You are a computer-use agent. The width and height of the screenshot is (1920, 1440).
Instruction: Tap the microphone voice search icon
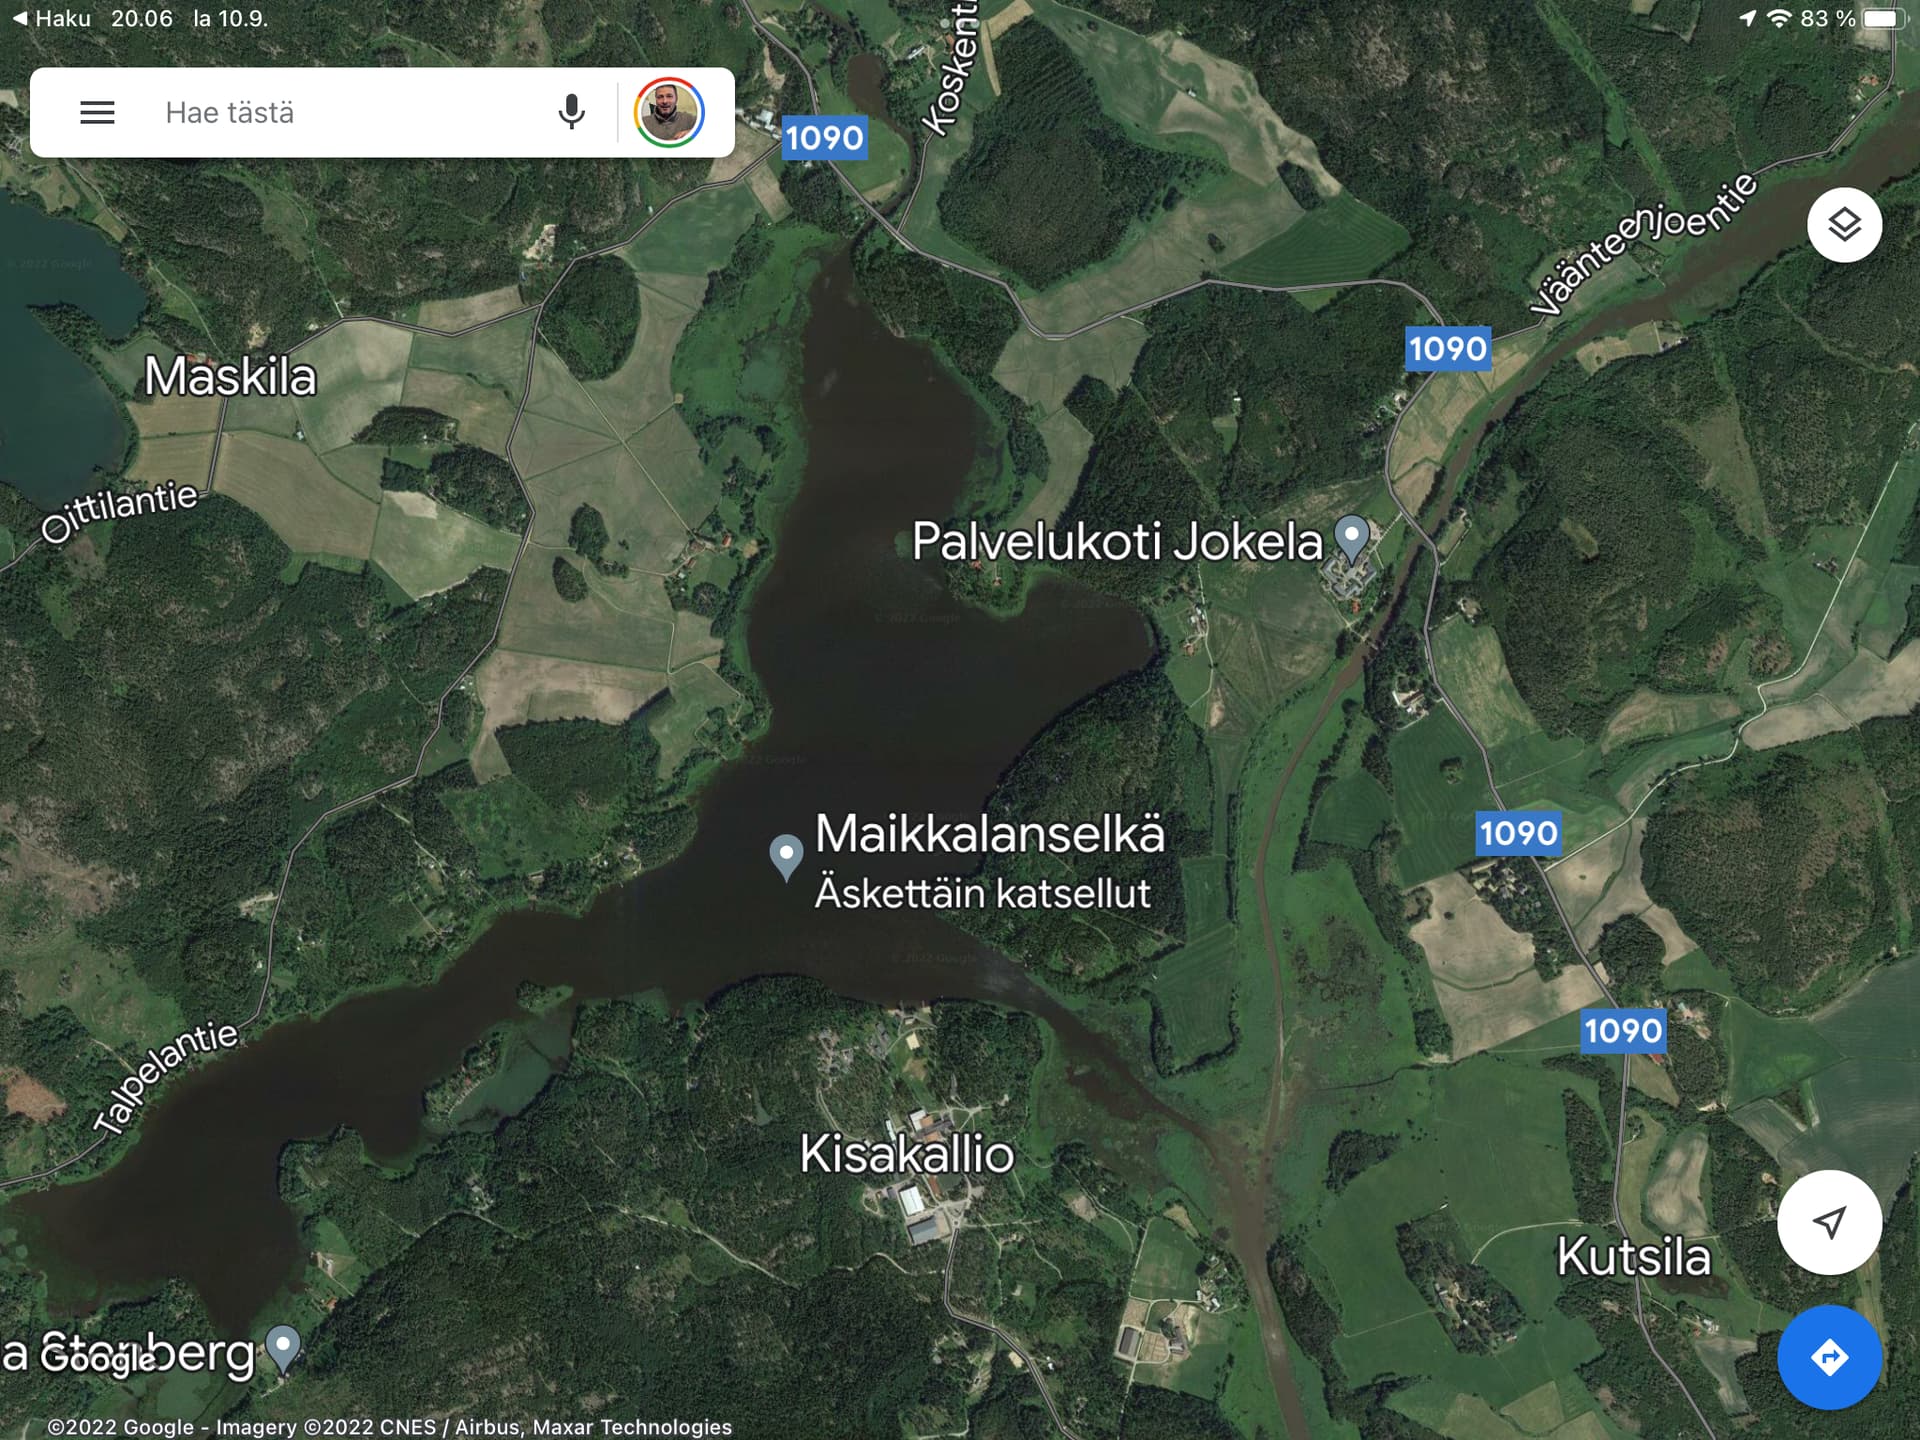(x=571, y=112)
